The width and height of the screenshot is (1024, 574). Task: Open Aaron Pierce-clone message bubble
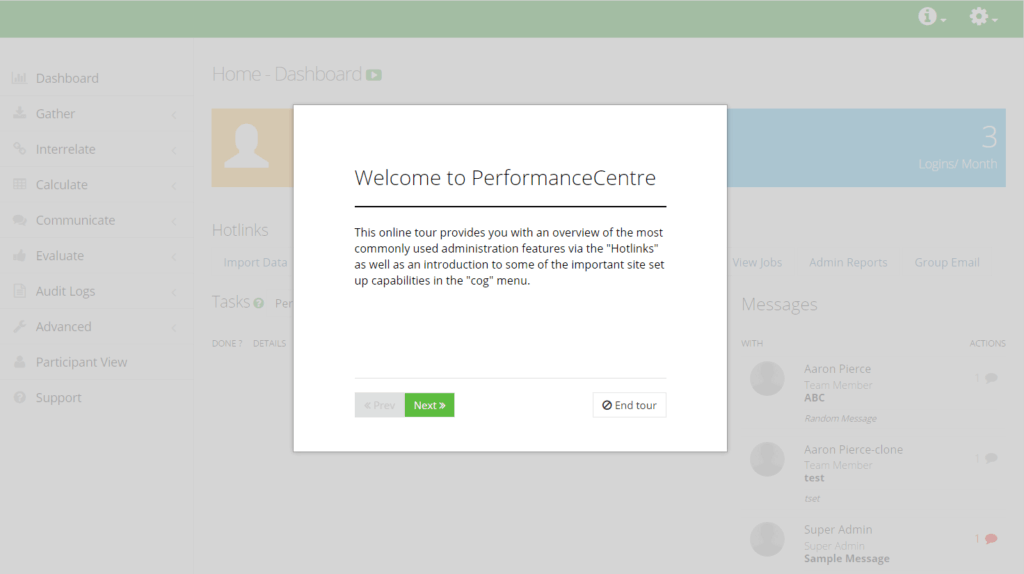point(991,458)
